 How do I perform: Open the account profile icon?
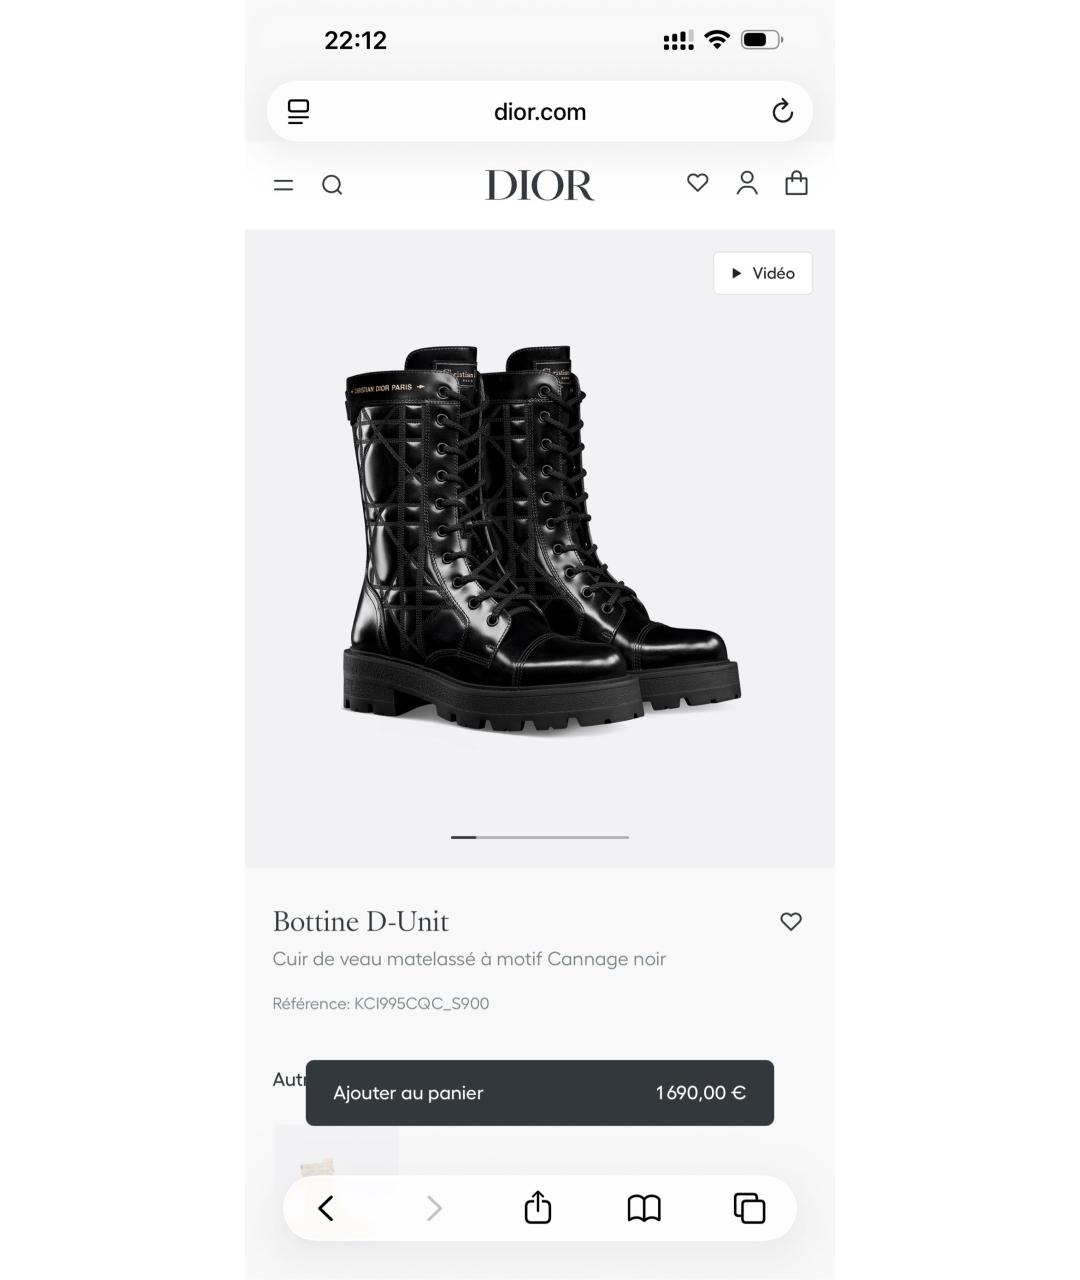click(x=747, y=183)
